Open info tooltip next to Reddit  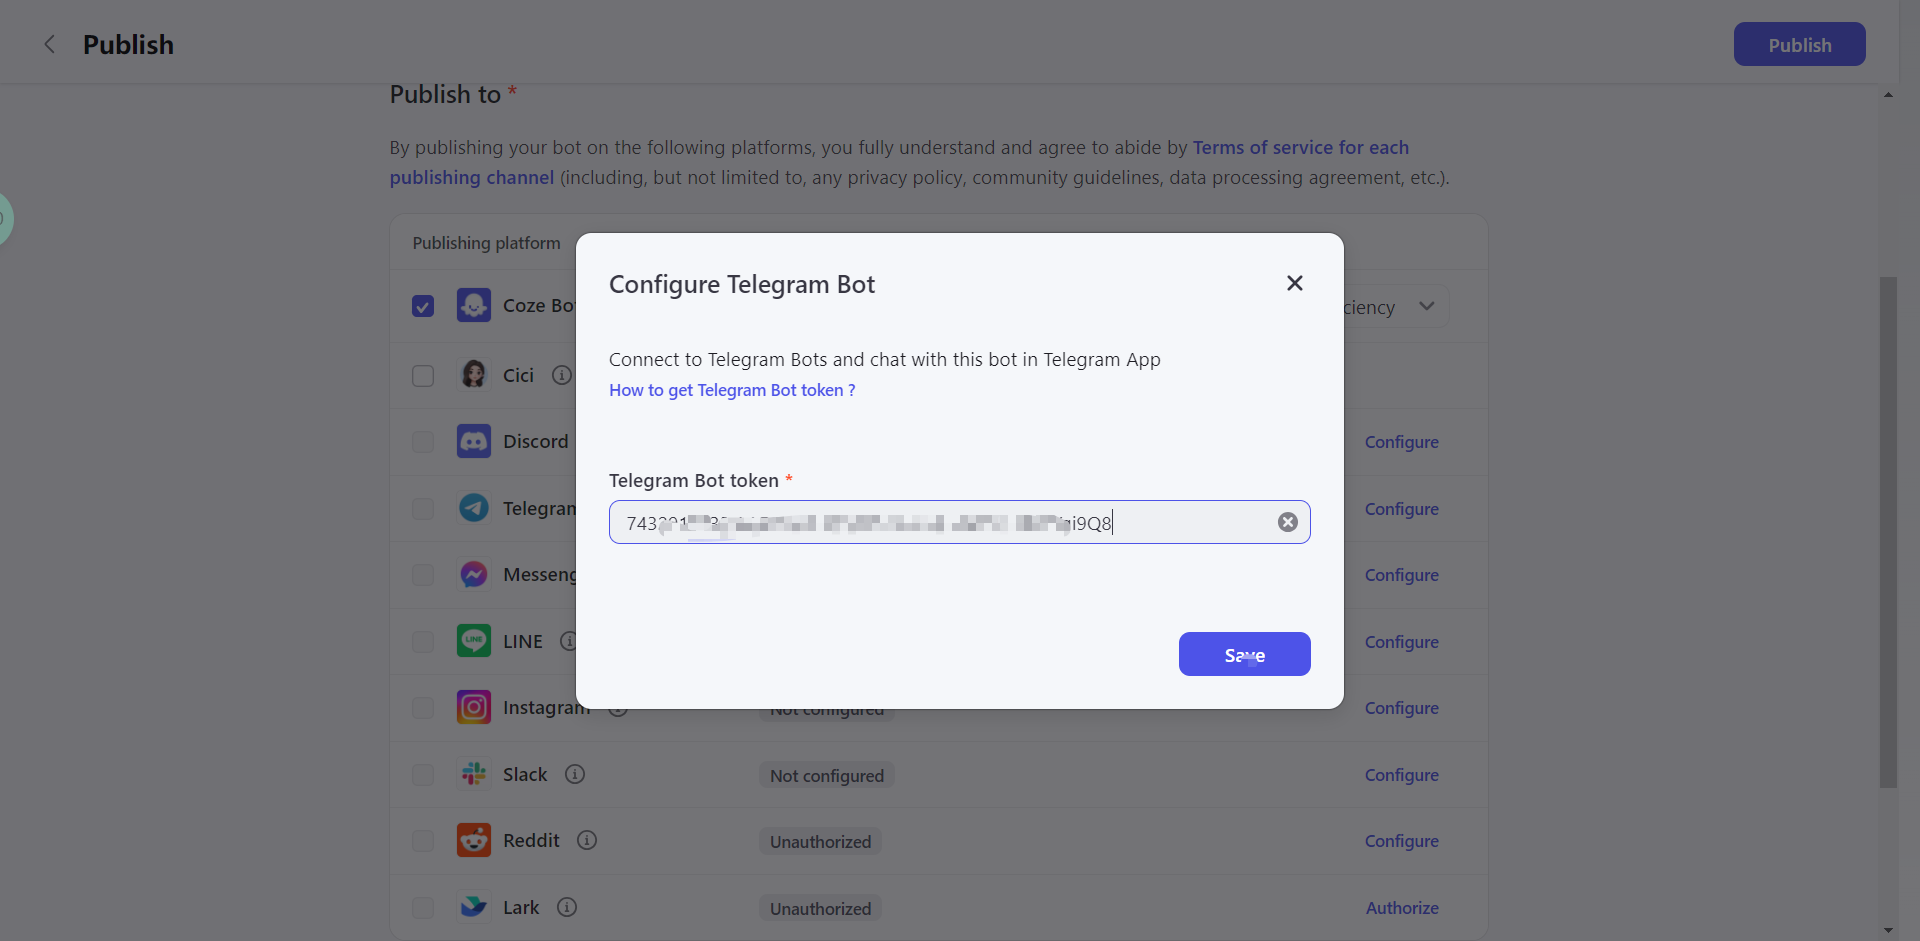point(587,840)
